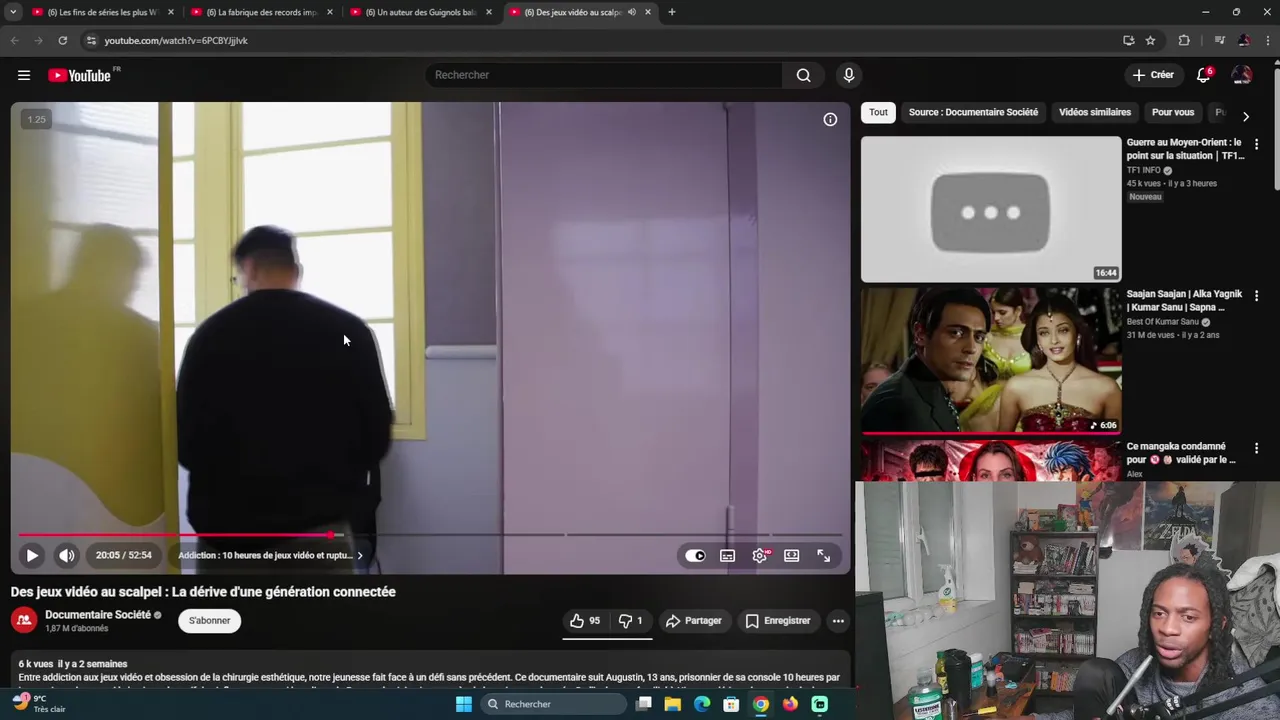Mute the video volume
1280x720 pixels.
[66, 555]
